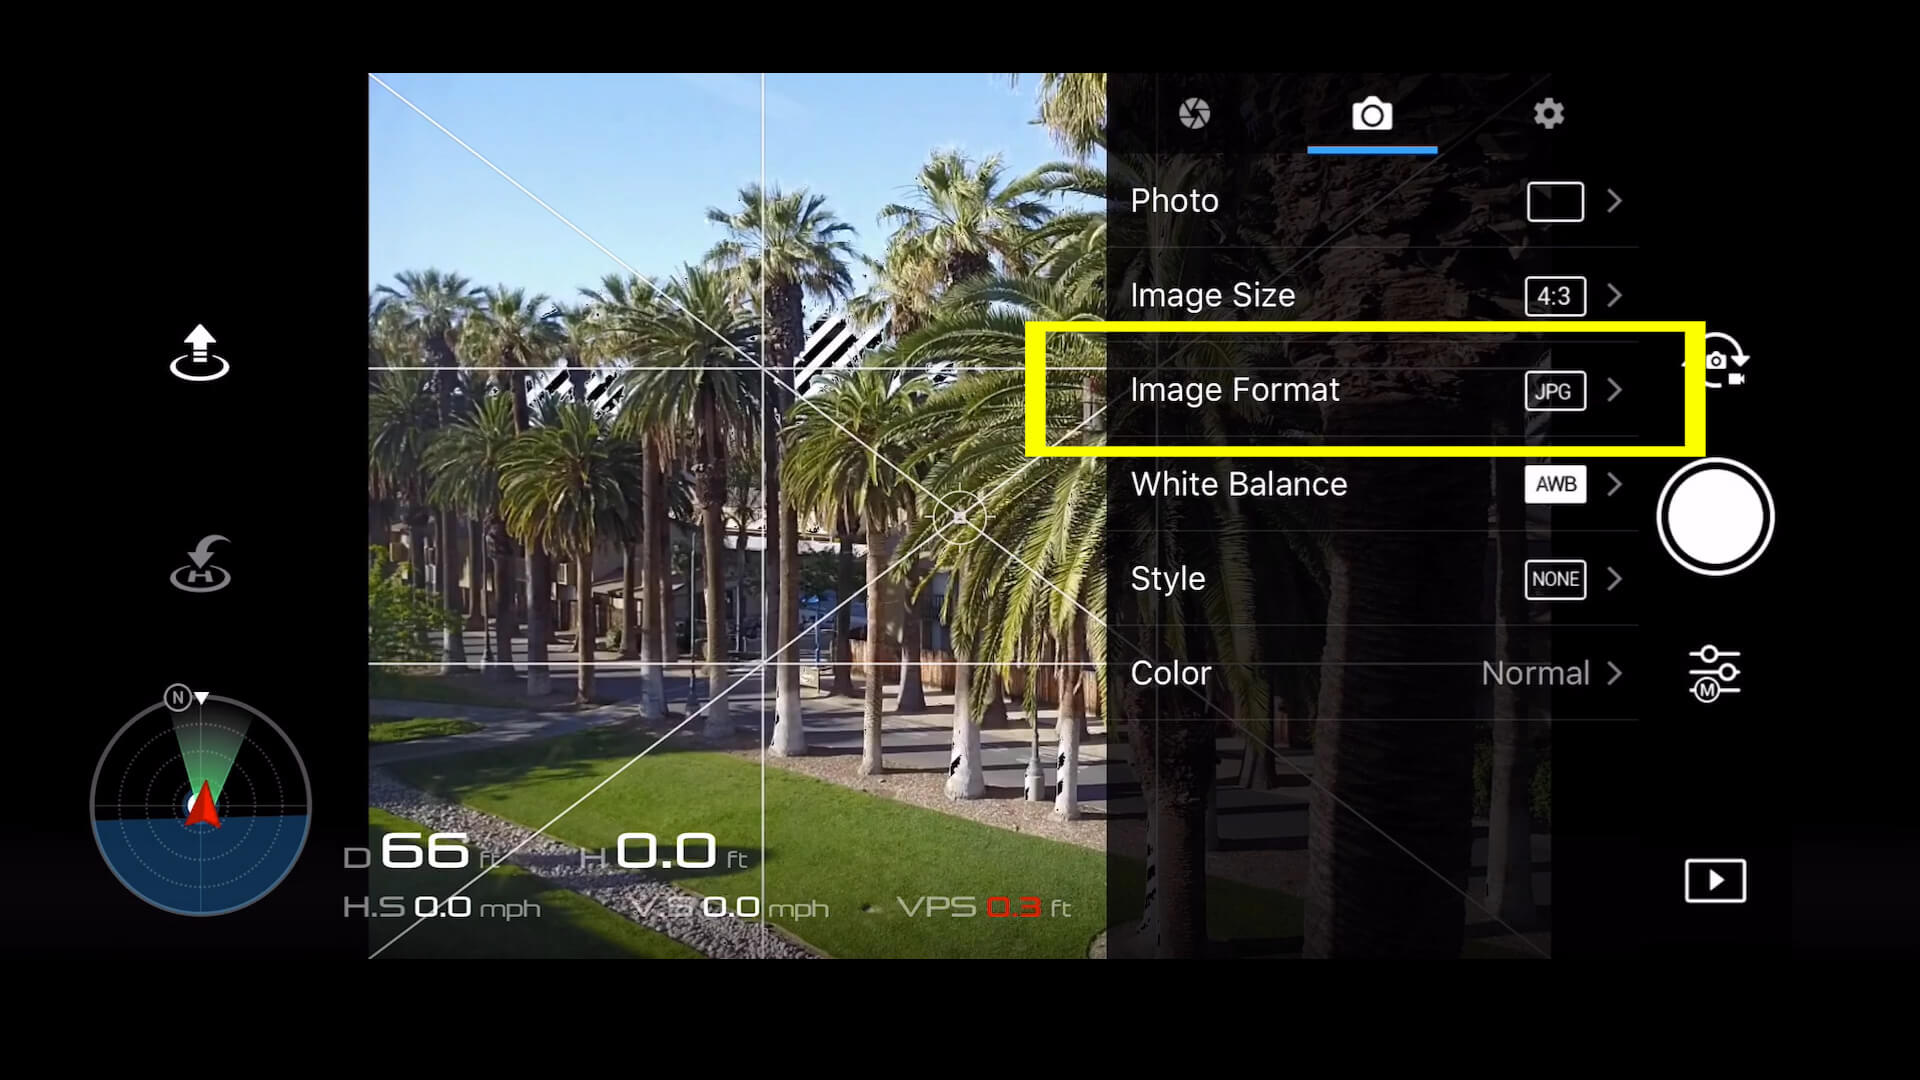The height and width of the screenshot is (1080, 1920).
Task: Tap the white shutter capture button
Action: point(1714,517)
